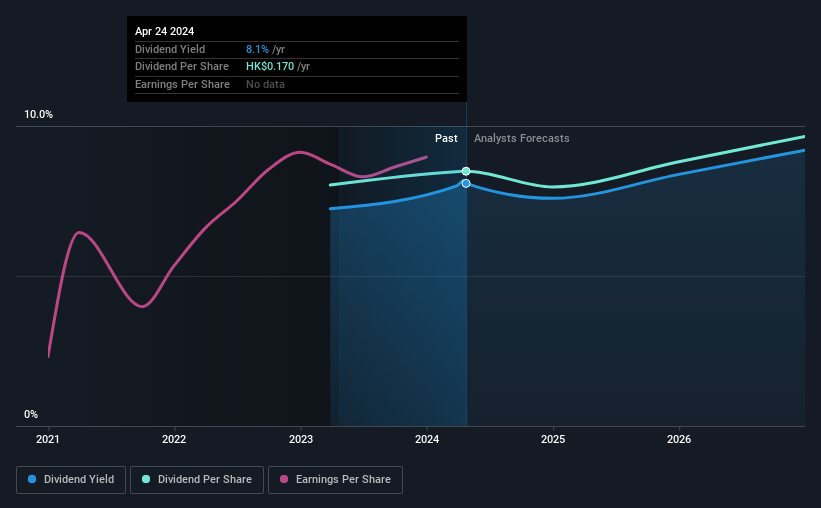This screenshot has height=508, width=821.
Task: Click the Analysts Forecasts label
Action: [x=522, y=138]
